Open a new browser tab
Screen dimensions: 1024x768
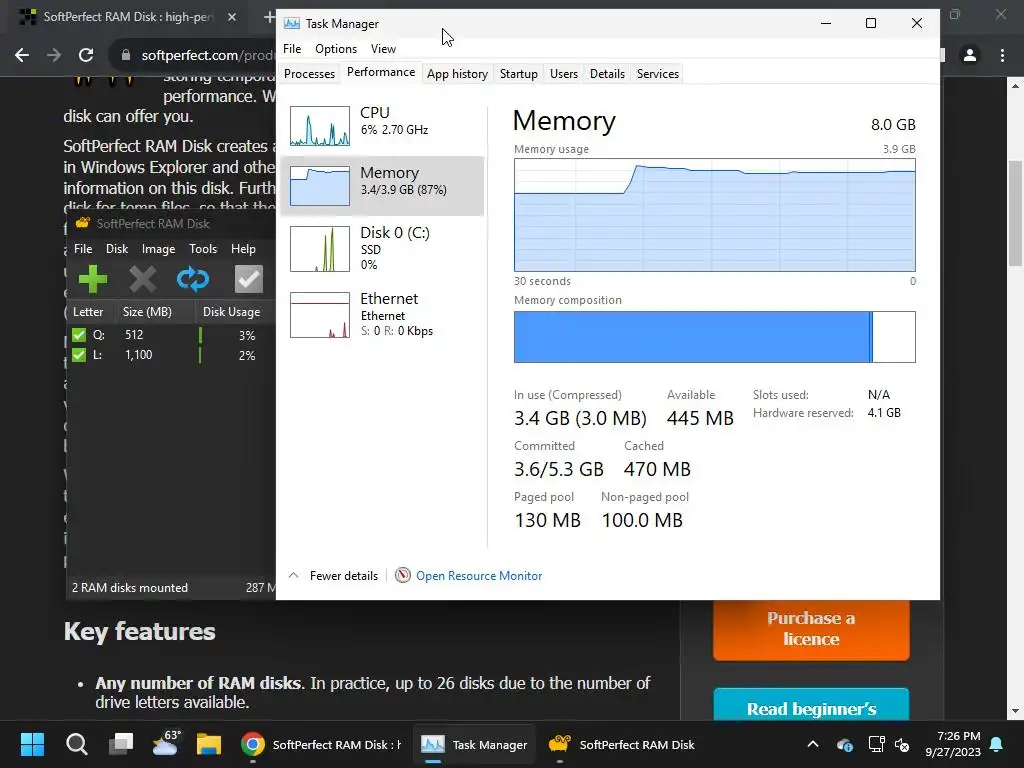click(268, 17)
